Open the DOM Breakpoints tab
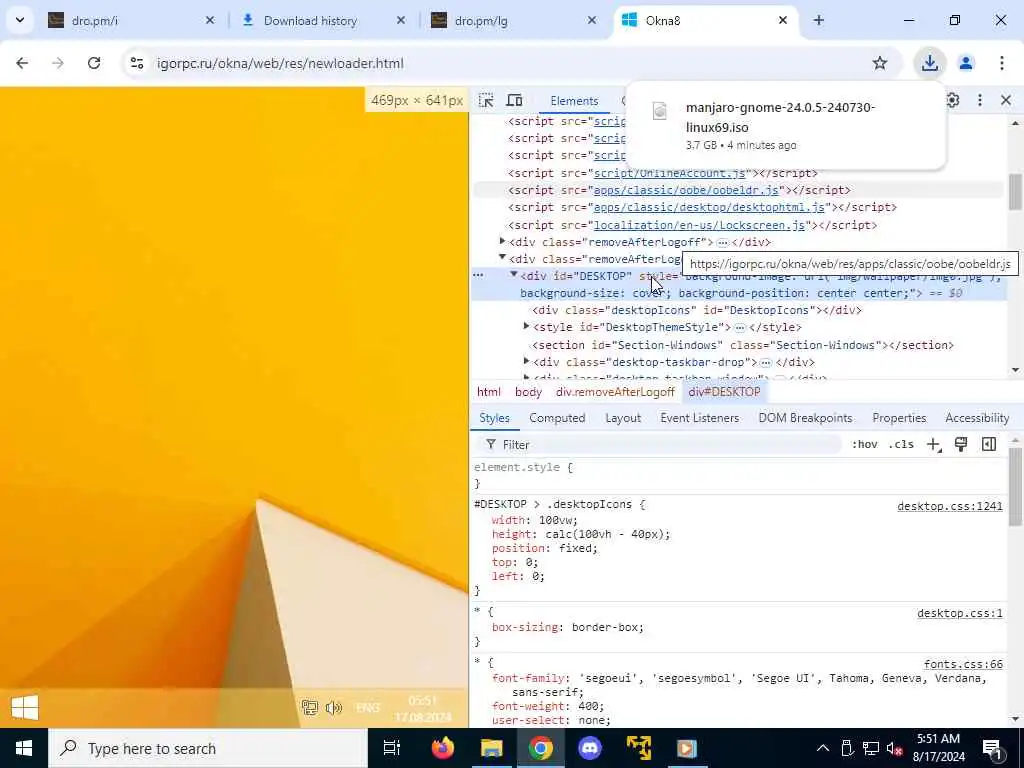This screenshot has width=1024, height=768. [x=805, y=418]
